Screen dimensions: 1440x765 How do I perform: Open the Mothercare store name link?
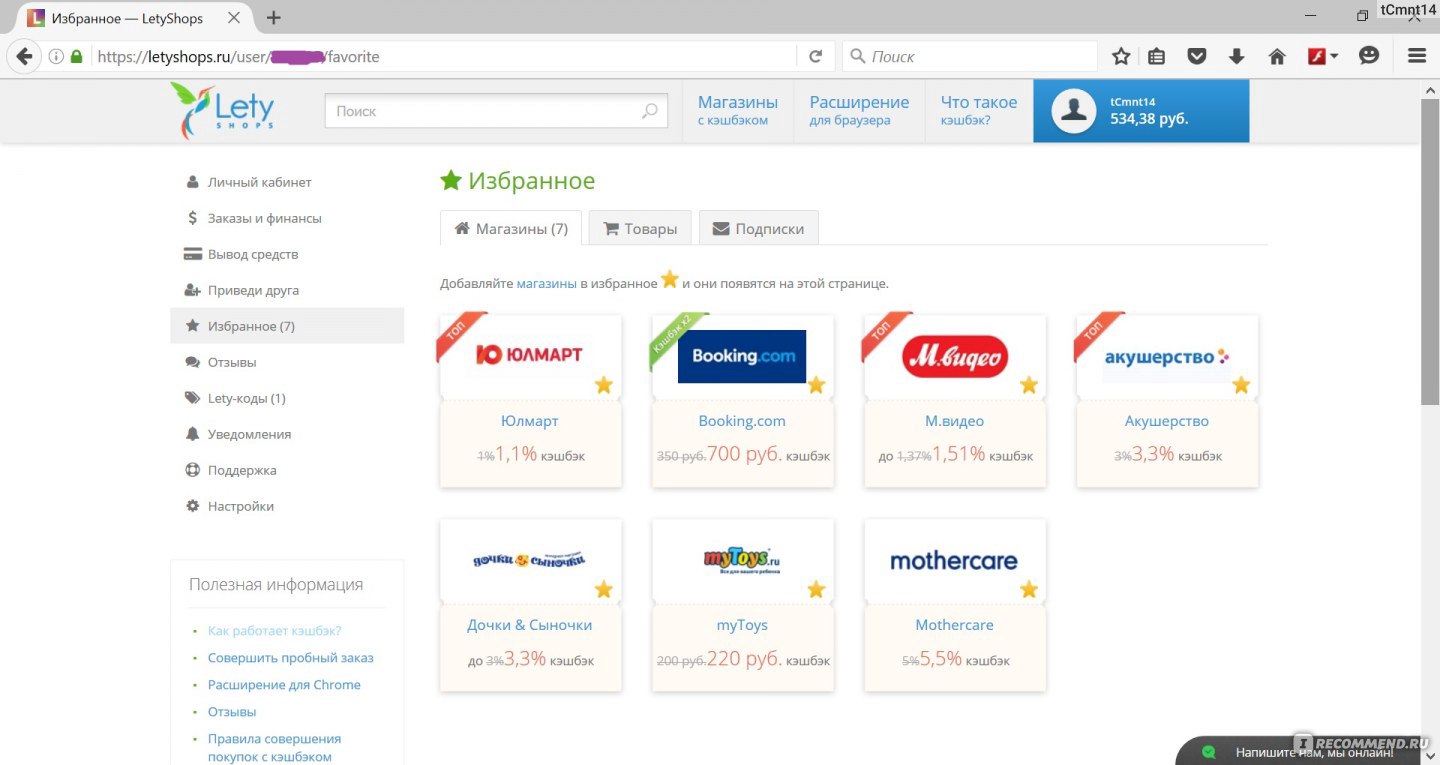click(x=955, y=625)
